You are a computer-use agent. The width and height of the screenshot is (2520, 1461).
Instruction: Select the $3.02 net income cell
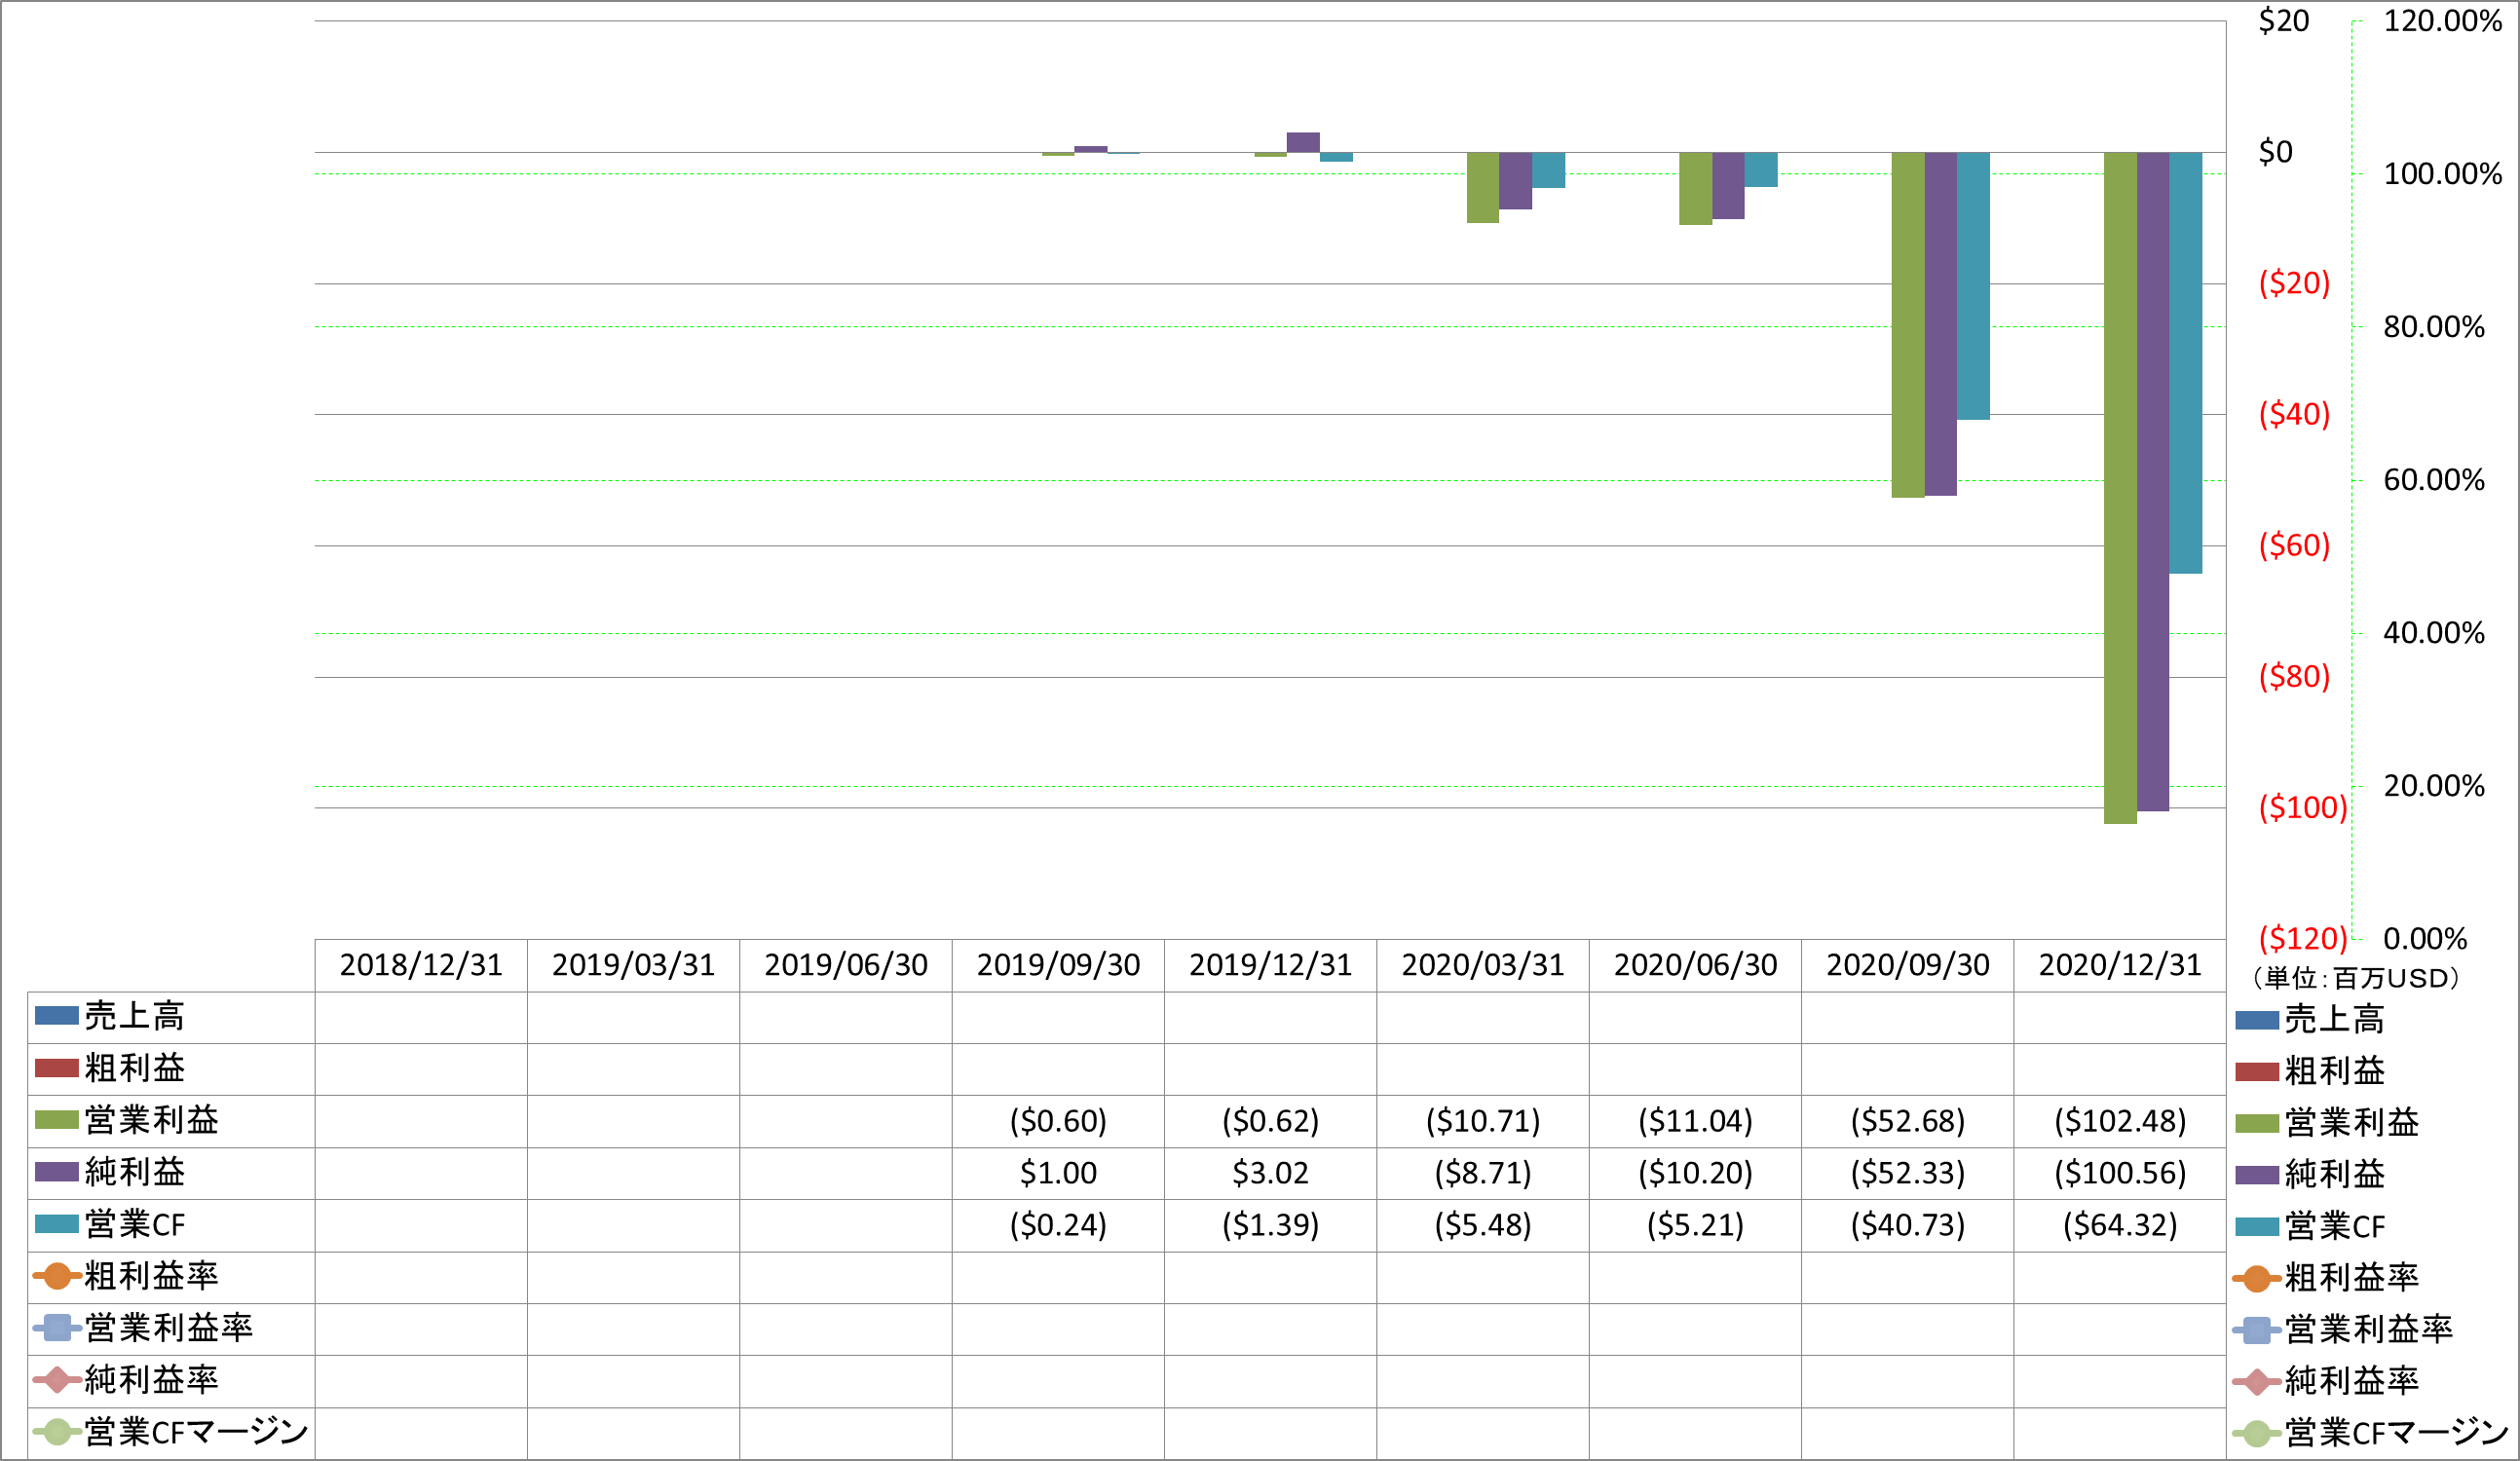[1270, 1173]
